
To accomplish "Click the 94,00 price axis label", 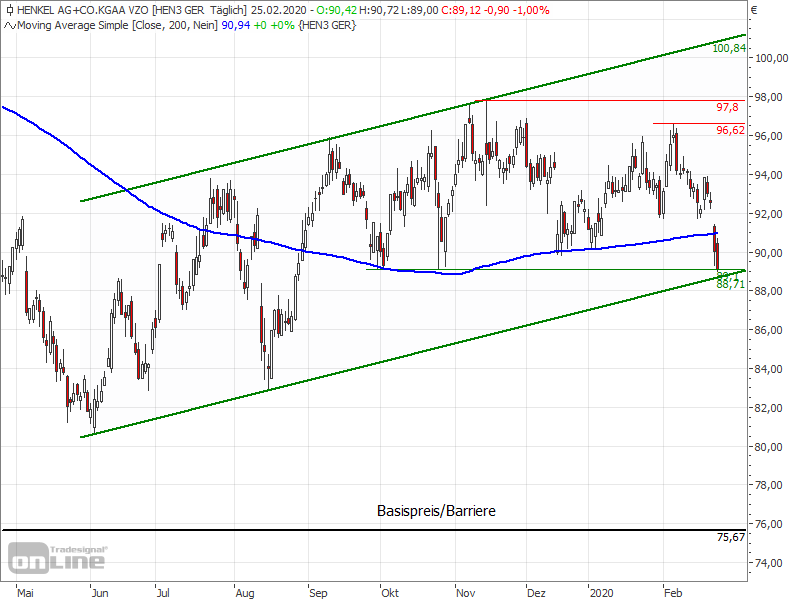I will (x=768, y=175).
